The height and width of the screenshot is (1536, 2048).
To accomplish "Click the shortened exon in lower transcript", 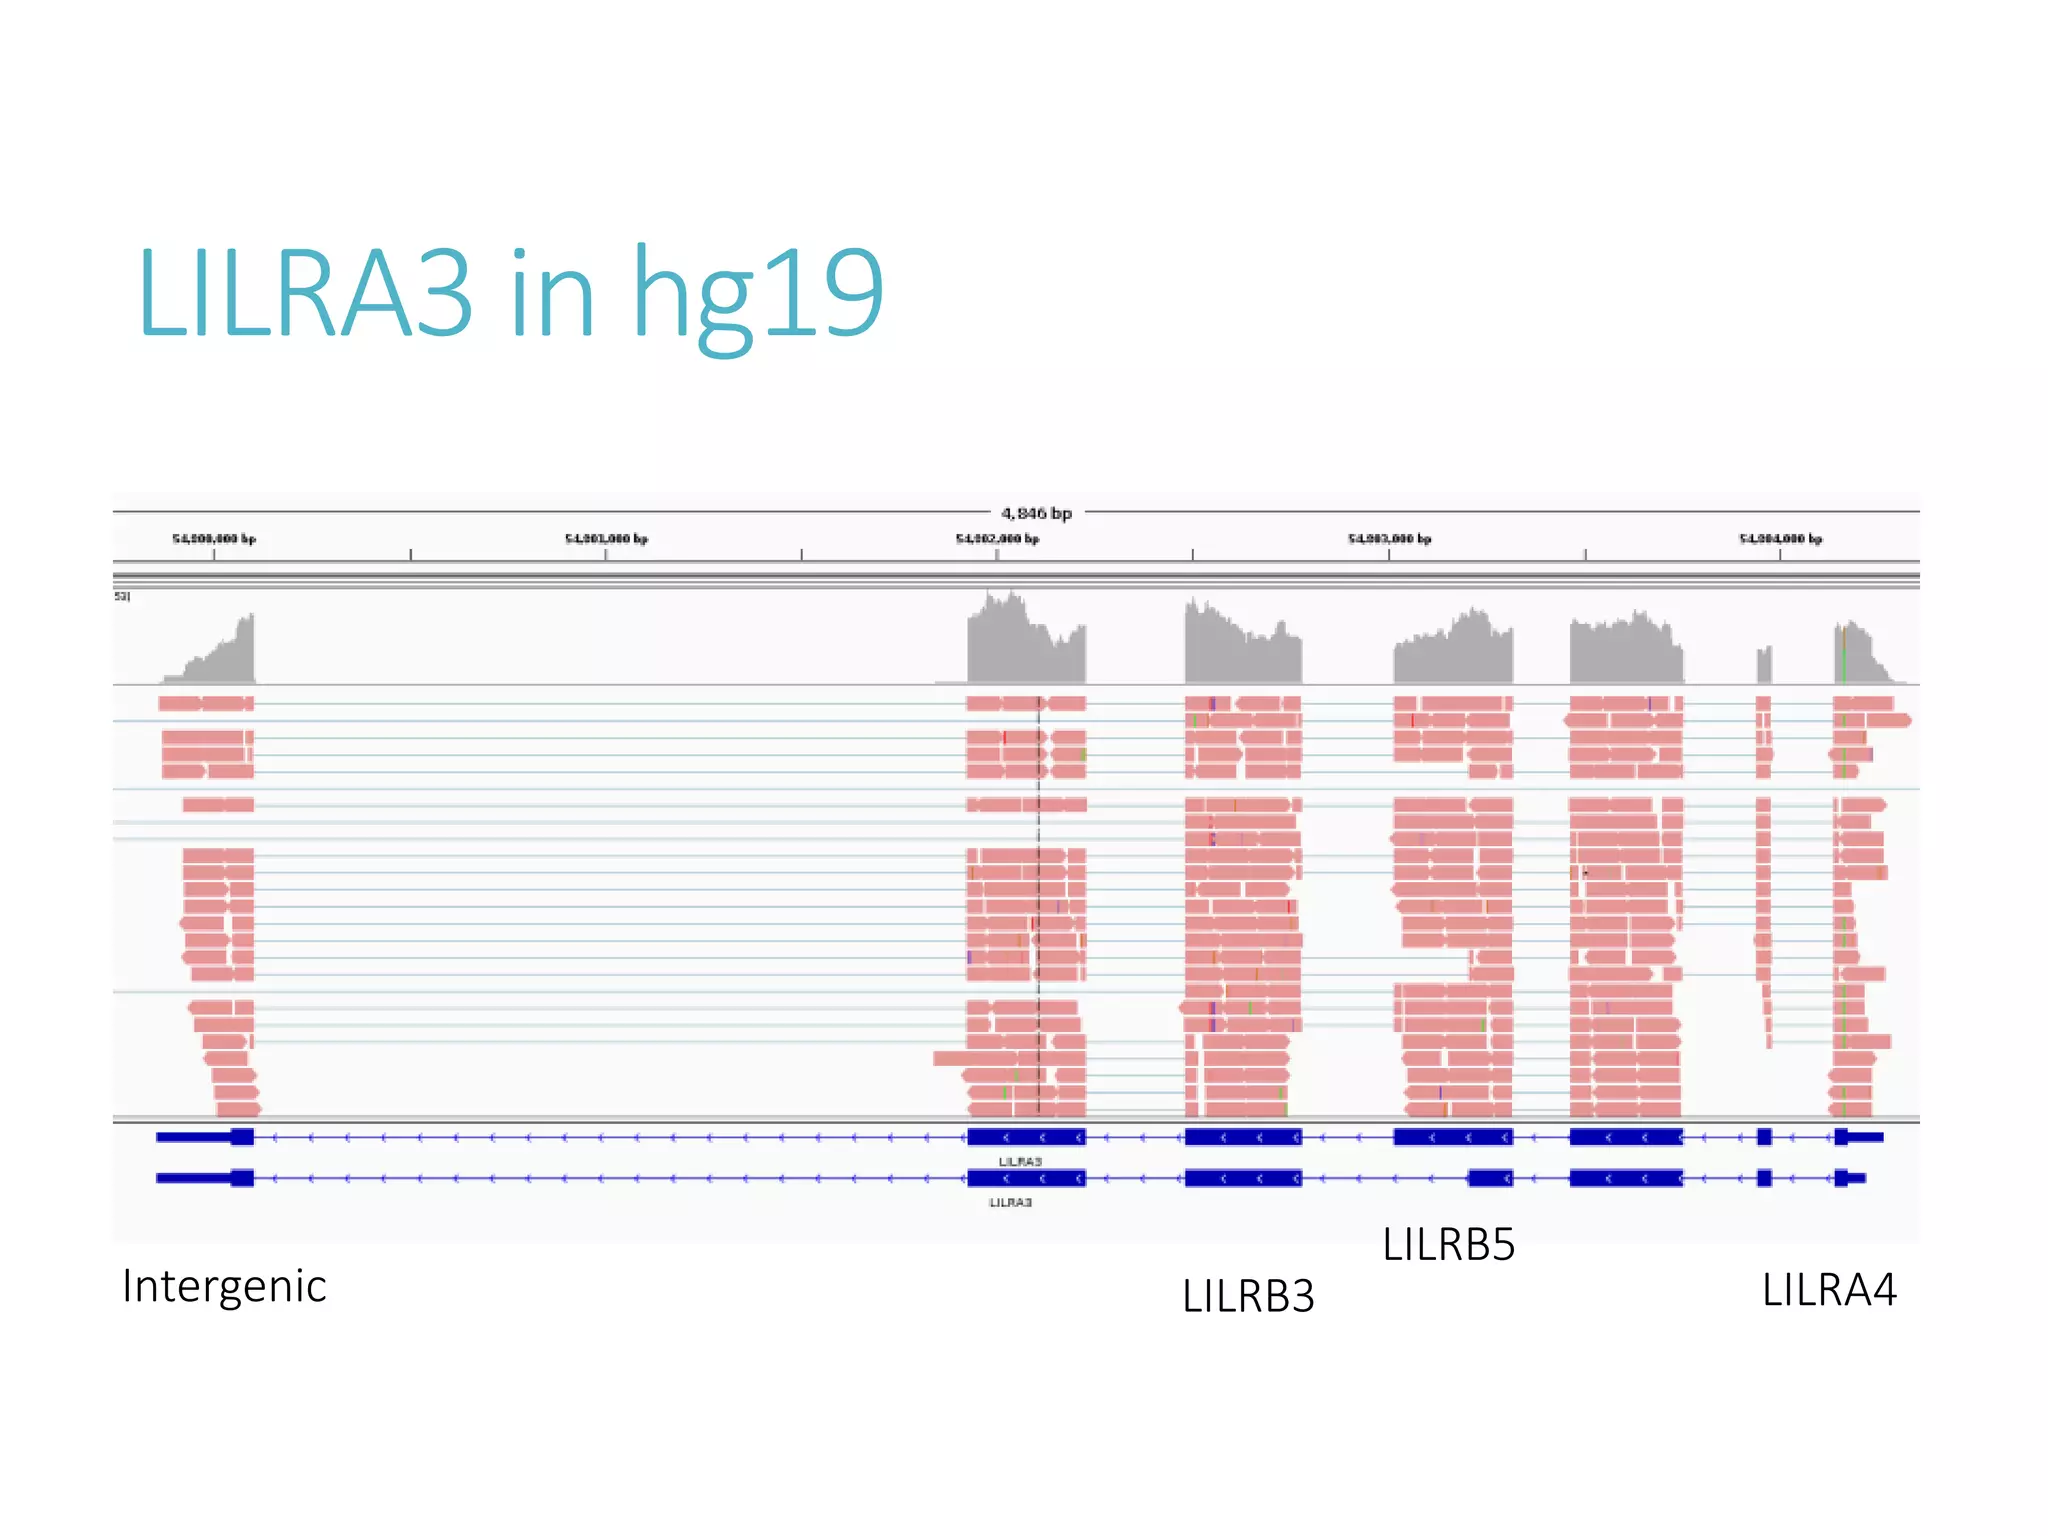I will pos(1490,1178).
